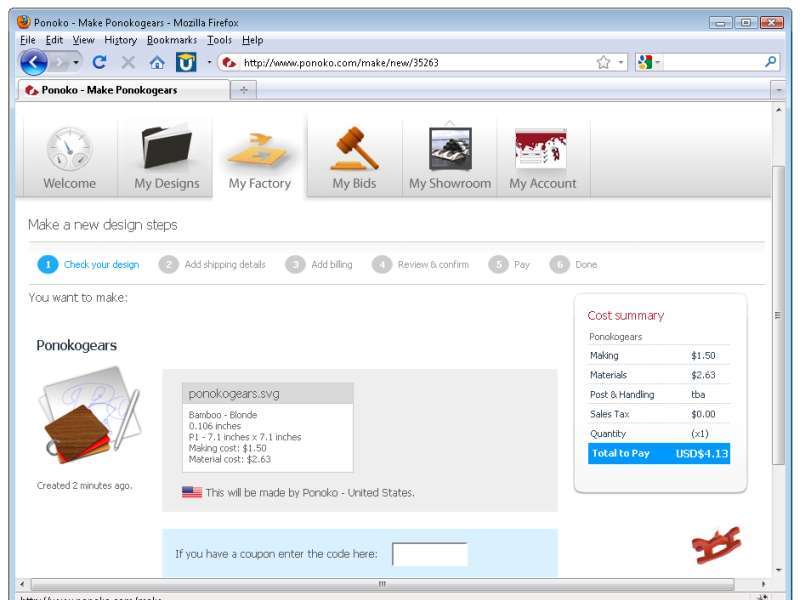Reload the current page

(x=99, y=63)
